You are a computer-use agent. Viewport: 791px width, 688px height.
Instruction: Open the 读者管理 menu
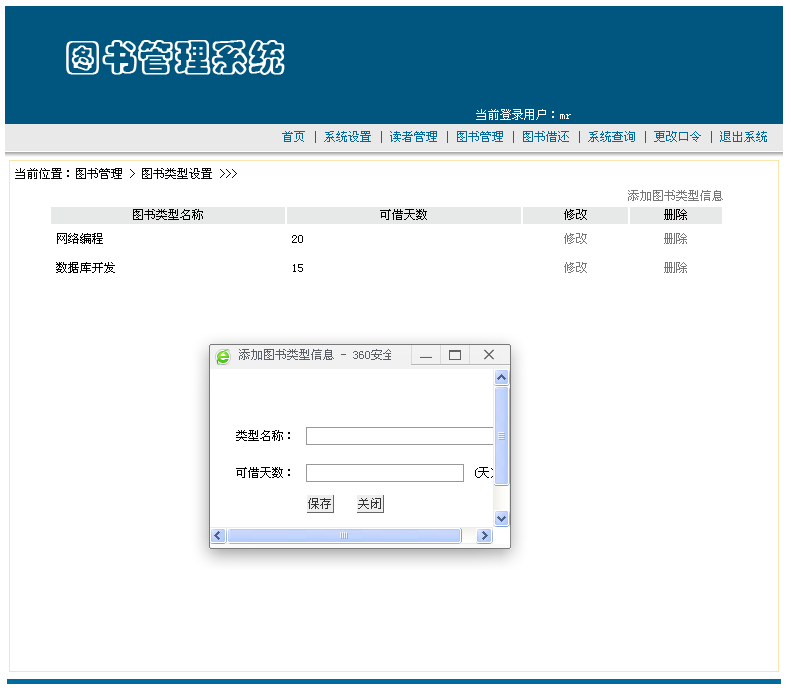pos(413,137)
